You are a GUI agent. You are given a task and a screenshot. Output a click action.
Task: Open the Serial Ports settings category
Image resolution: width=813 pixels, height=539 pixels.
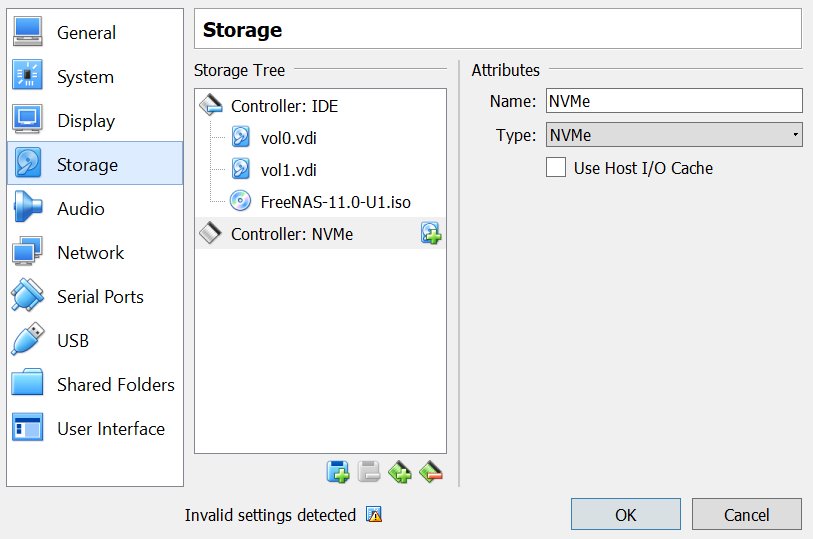point(95,296)
